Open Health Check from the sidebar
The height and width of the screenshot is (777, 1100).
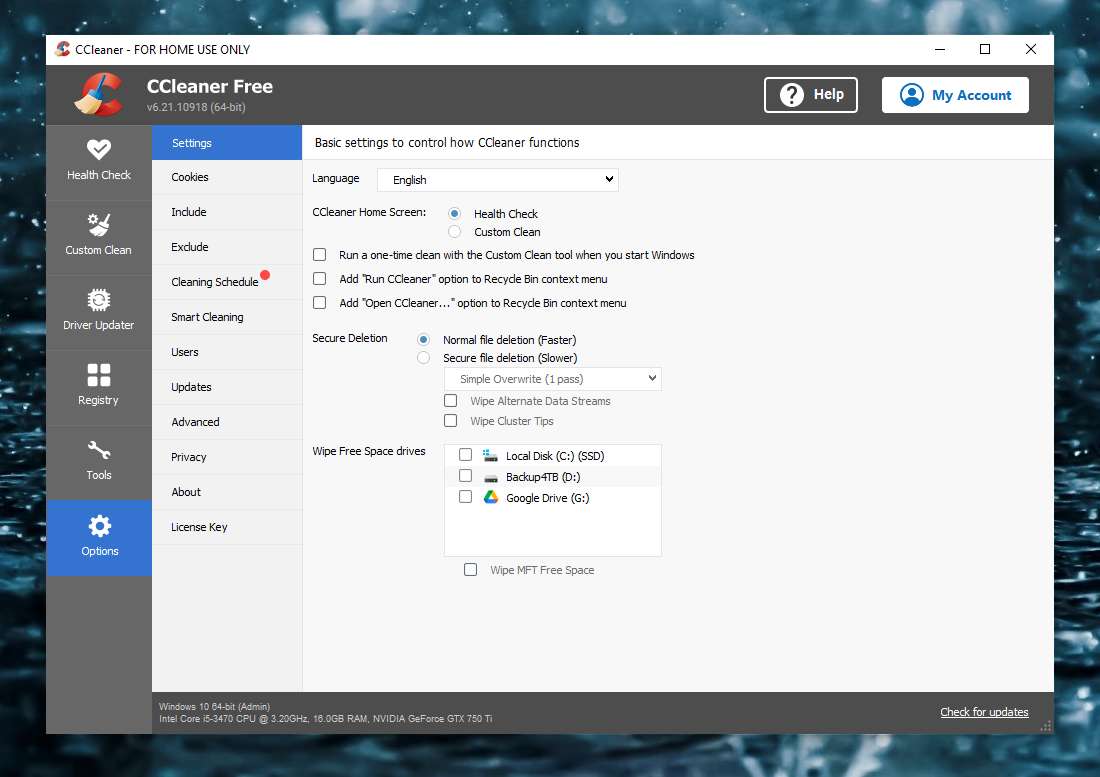click(99, 162)
